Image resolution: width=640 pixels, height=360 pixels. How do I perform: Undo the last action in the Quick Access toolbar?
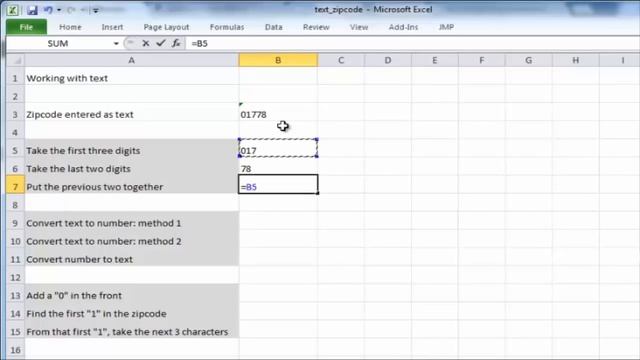[x=48, y=10]
